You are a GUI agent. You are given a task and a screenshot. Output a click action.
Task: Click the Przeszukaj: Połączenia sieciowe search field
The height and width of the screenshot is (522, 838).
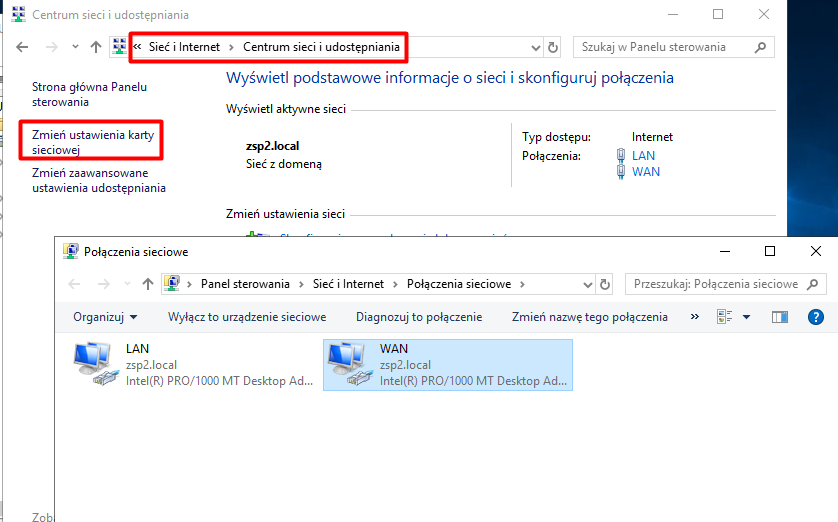point(715,284)
